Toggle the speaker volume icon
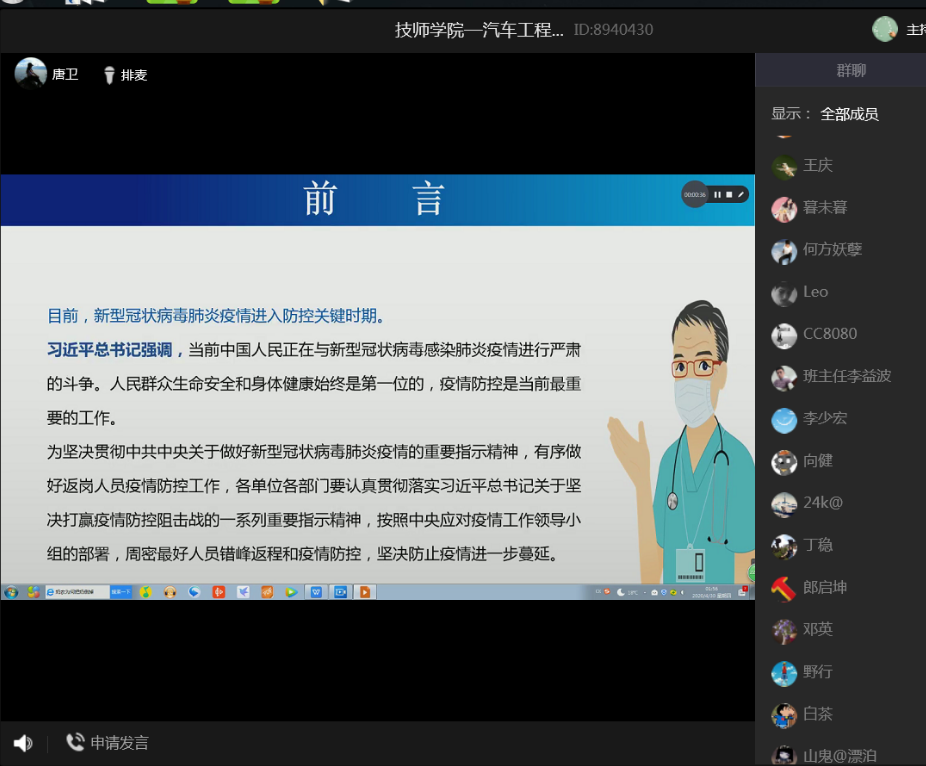This screenshot has width=926, height=766. coord(23,743)
